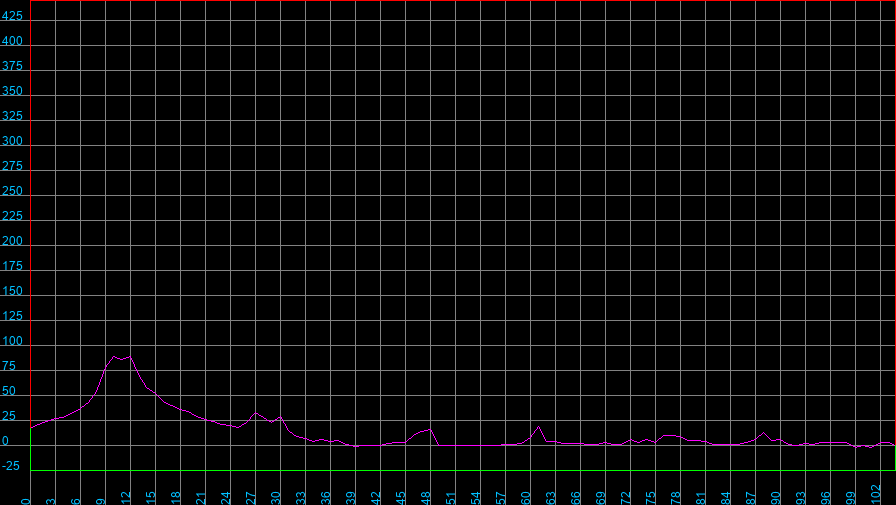Click the -25 label on the vertical axis
The image size is (896, 505).
tap(12, 467)
